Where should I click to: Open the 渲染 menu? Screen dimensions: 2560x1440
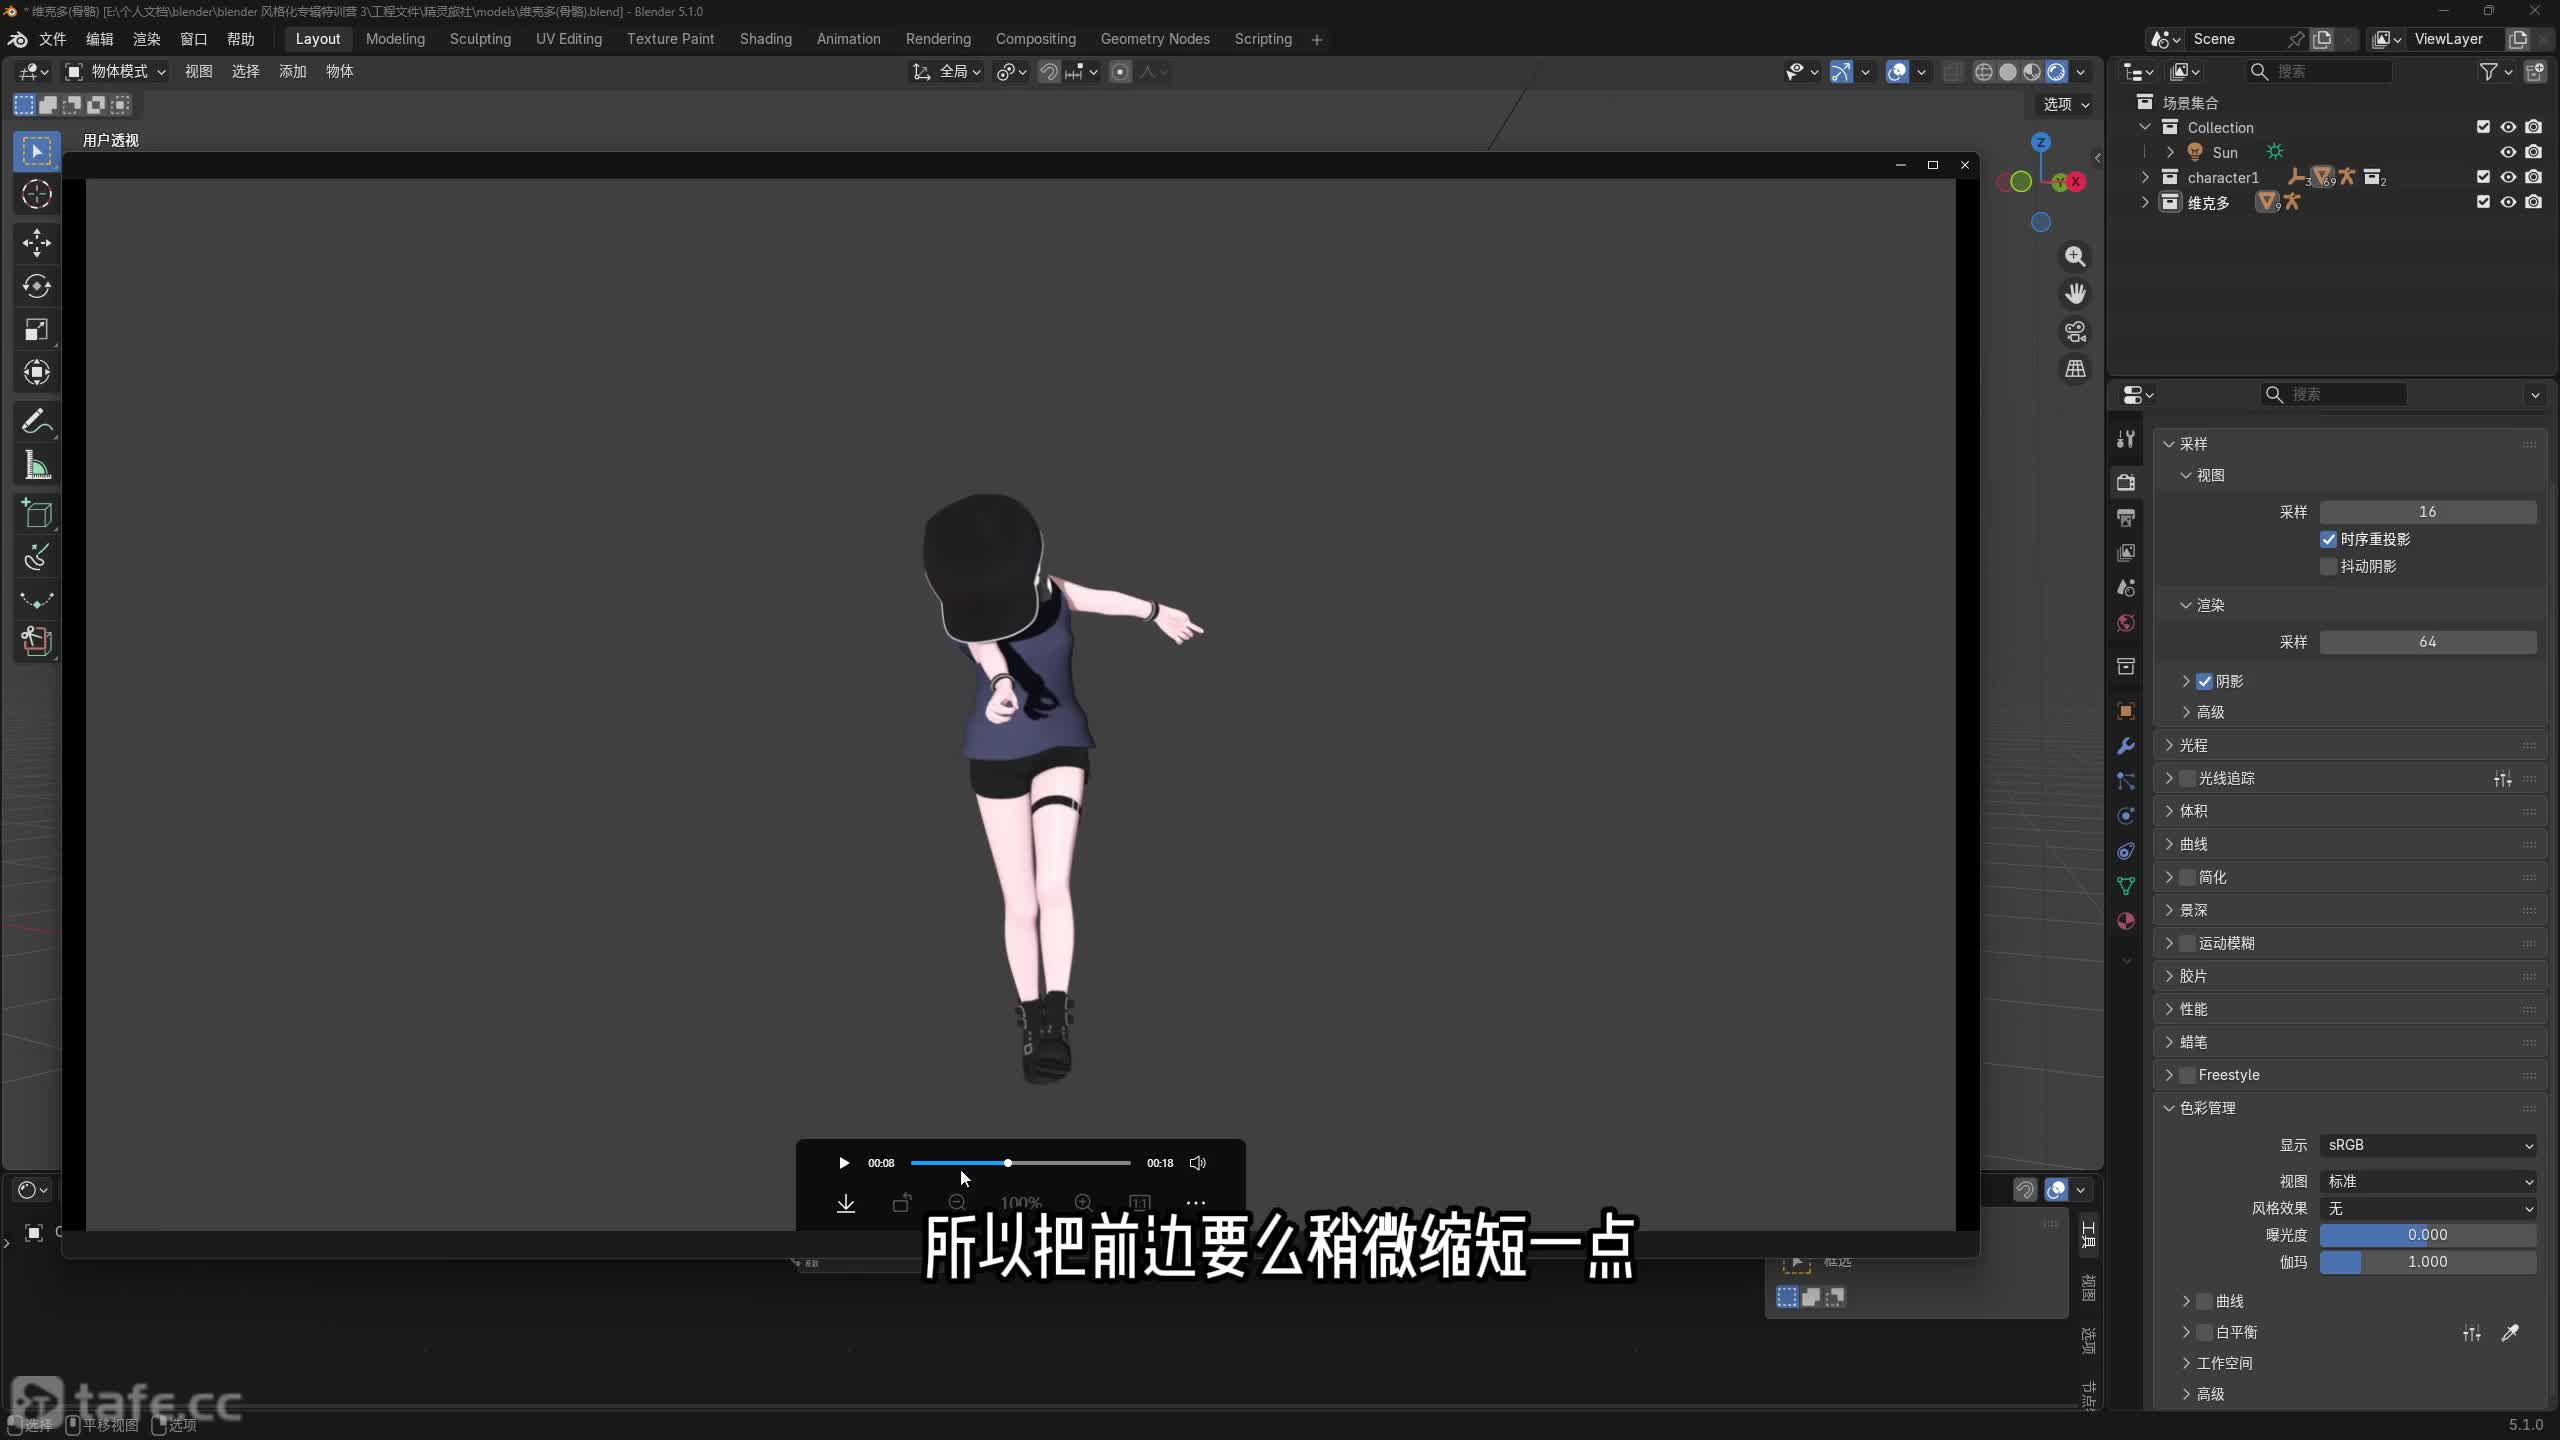click(146, 39)
